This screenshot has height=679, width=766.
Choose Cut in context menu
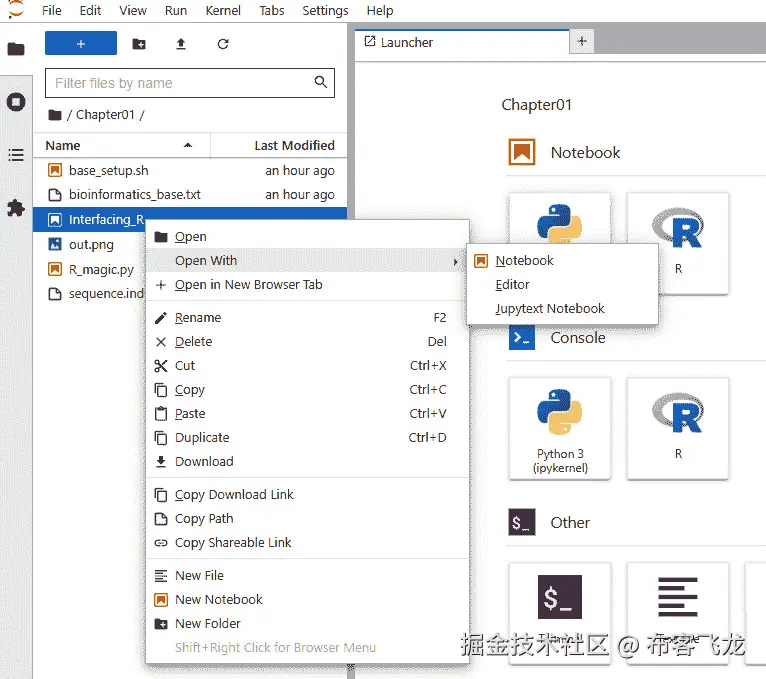coord(307,365)
